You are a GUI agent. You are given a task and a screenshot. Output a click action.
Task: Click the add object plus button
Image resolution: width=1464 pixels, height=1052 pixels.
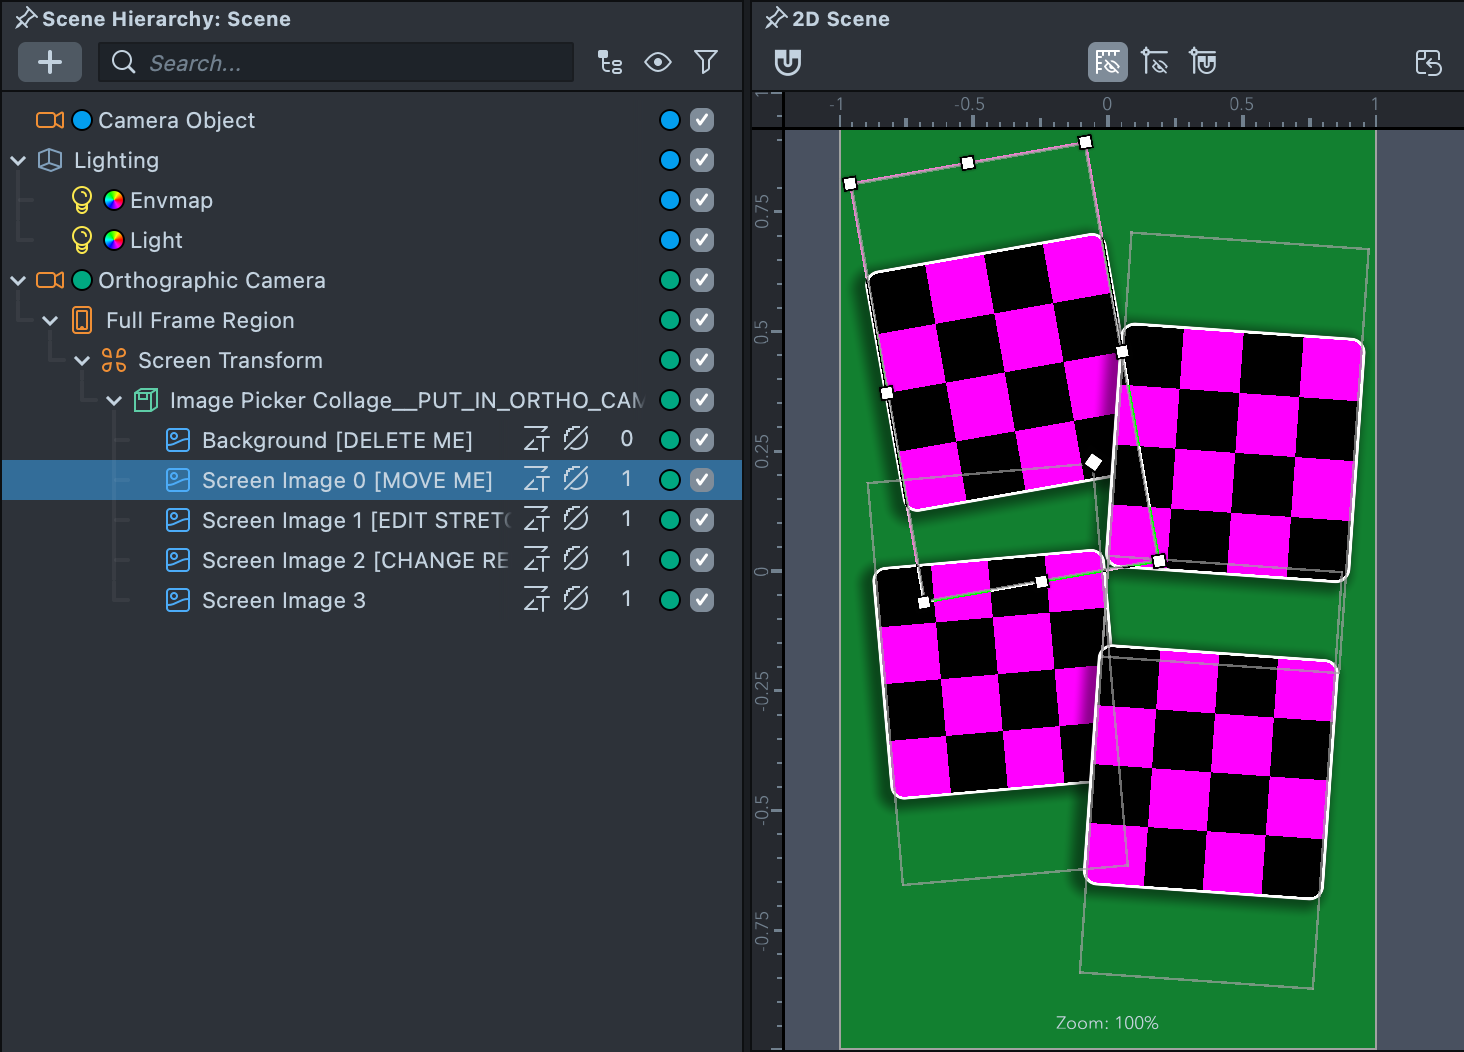50,62
